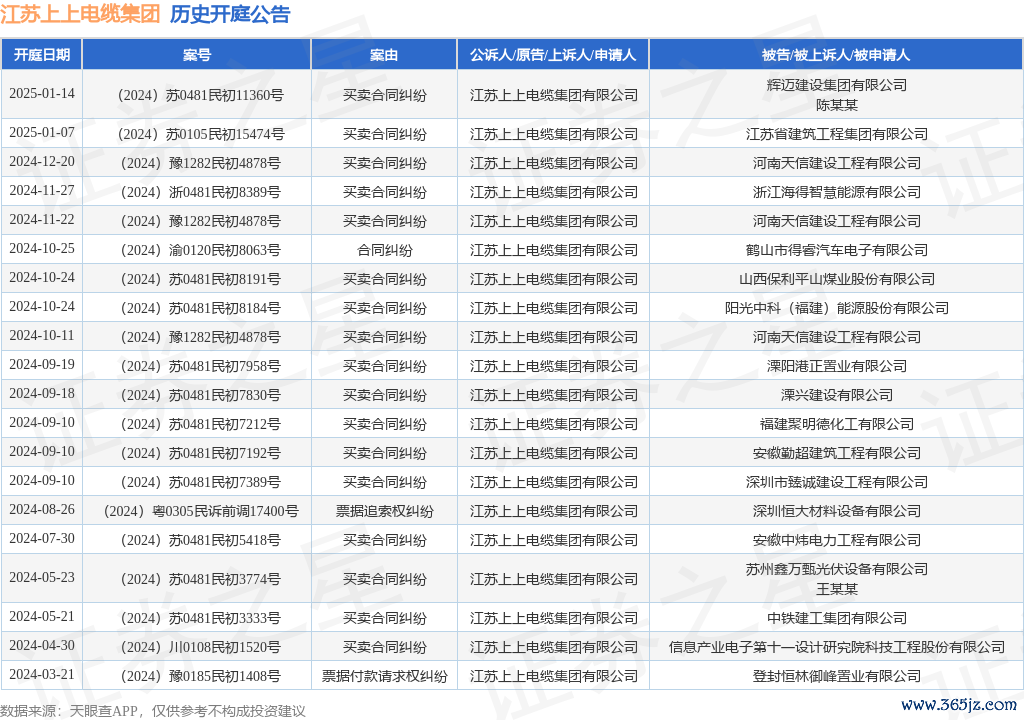
Task: Click case number 苏0105民初15474号
Action: [x=200, y=135]
